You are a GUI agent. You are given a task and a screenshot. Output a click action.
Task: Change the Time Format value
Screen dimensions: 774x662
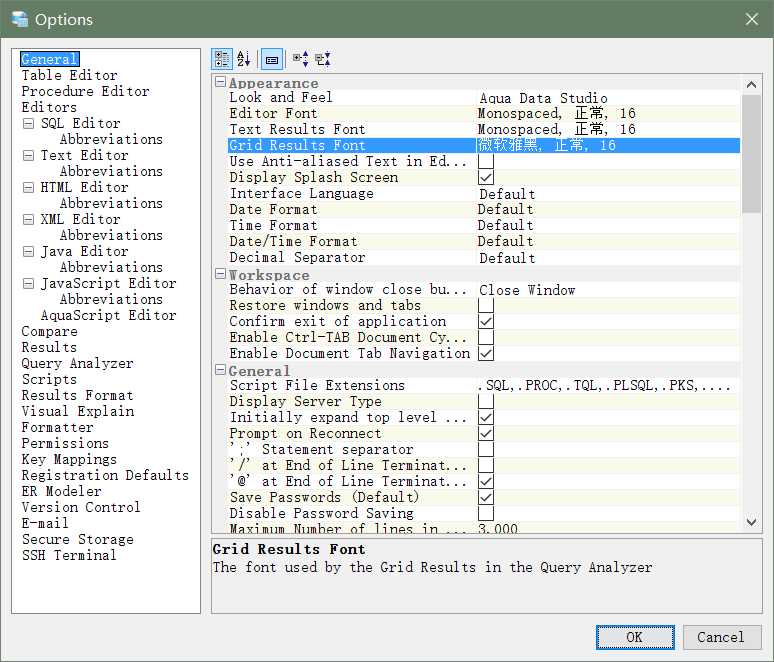tap(608, 226)
